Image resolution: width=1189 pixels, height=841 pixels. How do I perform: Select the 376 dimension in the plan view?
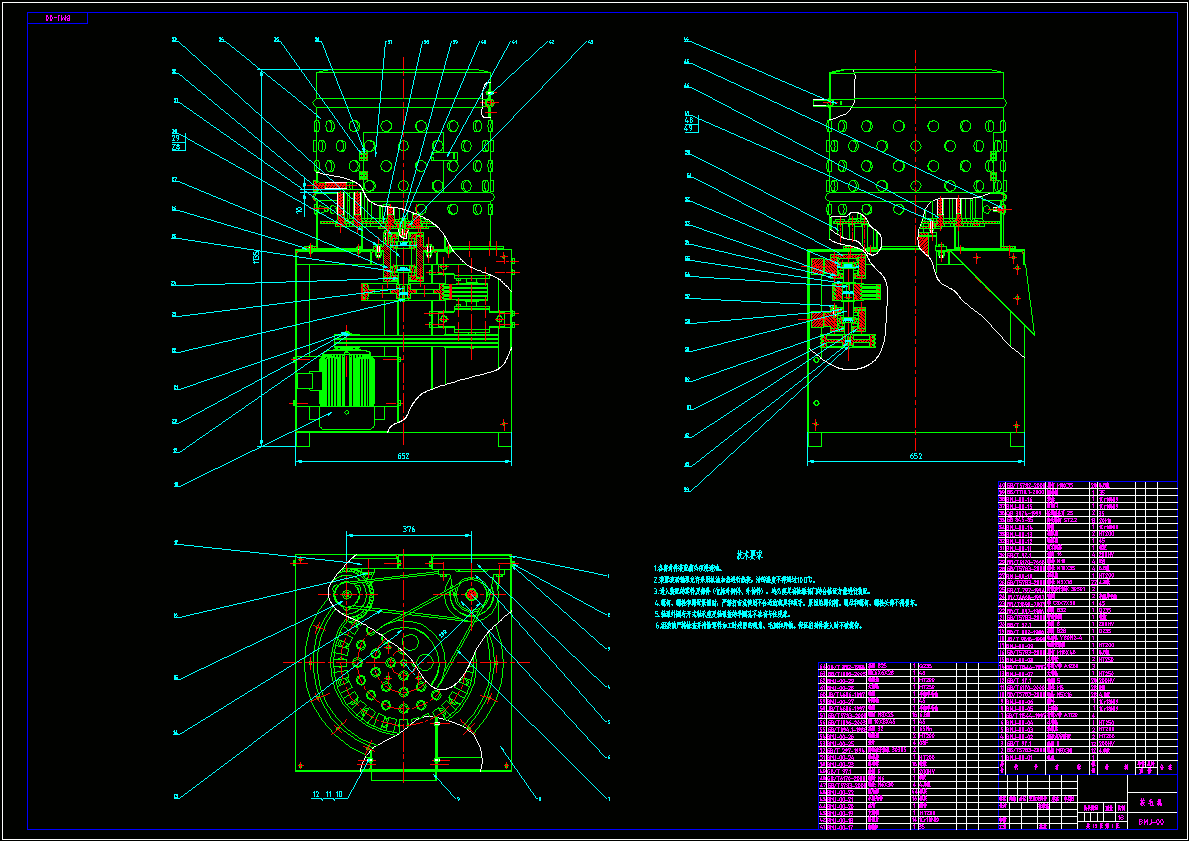(408, 529)
